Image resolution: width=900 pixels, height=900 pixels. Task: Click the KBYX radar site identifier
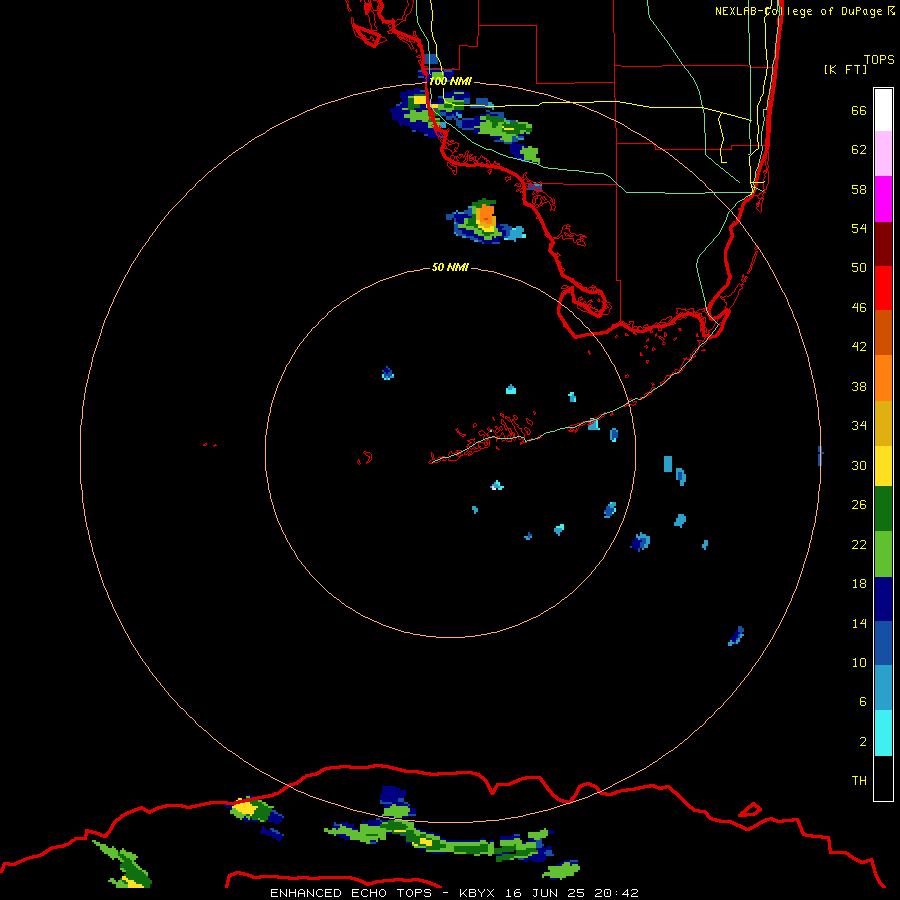(x=476, y=893)
